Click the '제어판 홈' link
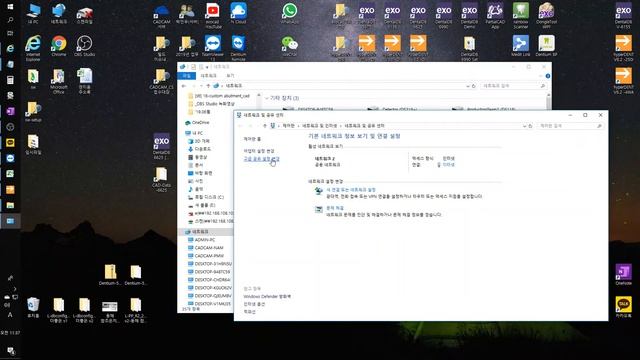 (x=252, y=139)
